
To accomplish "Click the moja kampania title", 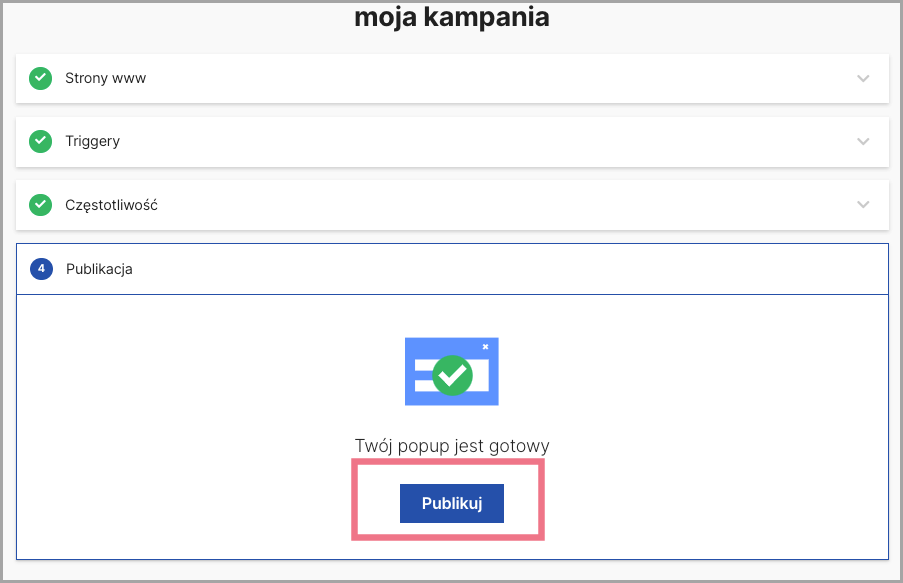I will [x=452, y=17].
